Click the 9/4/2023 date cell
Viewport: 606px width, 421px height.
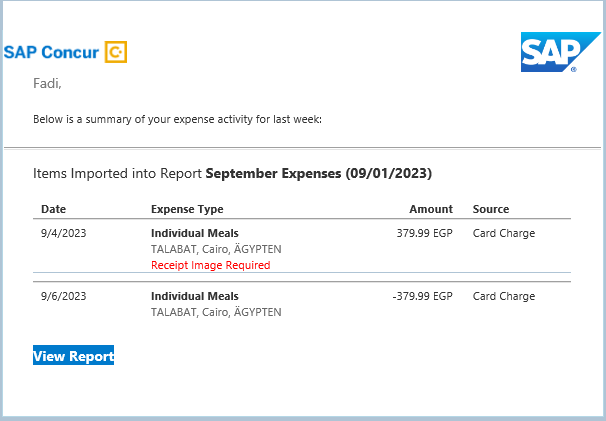(63, 233)
